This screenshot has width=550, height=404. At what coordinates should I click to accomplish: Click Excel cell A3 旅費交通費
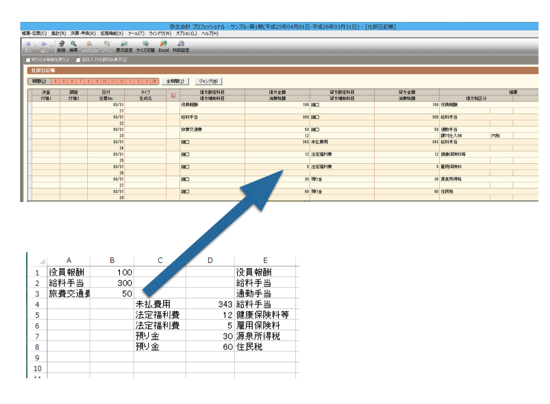coord(69,294)
